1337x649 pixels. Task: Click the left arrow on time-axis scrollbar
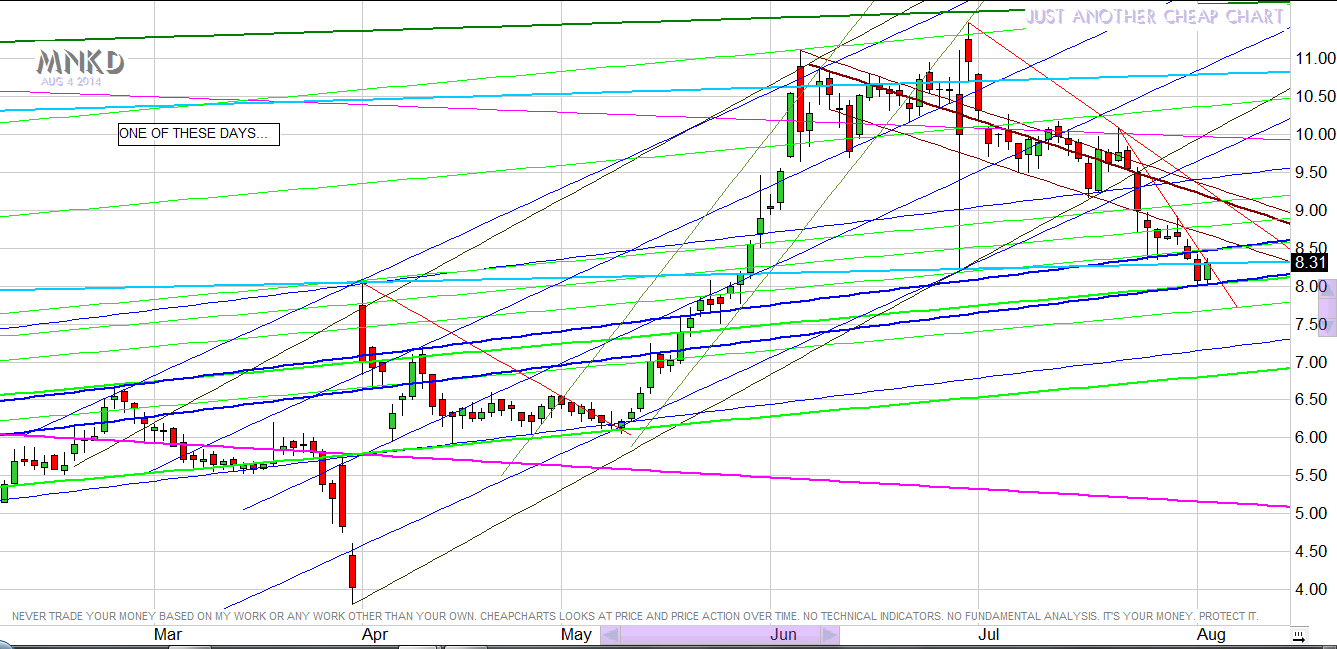pos(610,635)
